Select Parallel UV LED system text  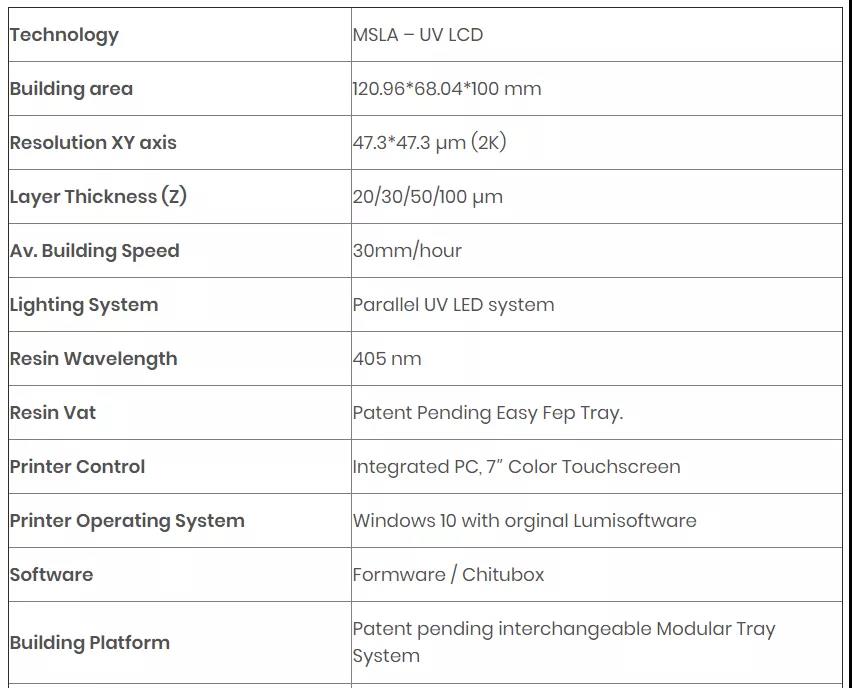tap(453, 305)
